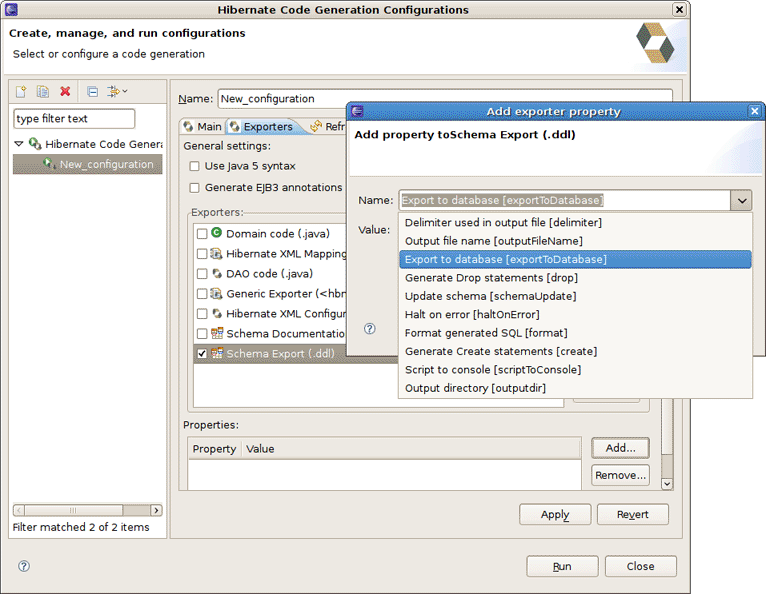
Task: Click the New launch configuration icon
Action: click(22, 91)
